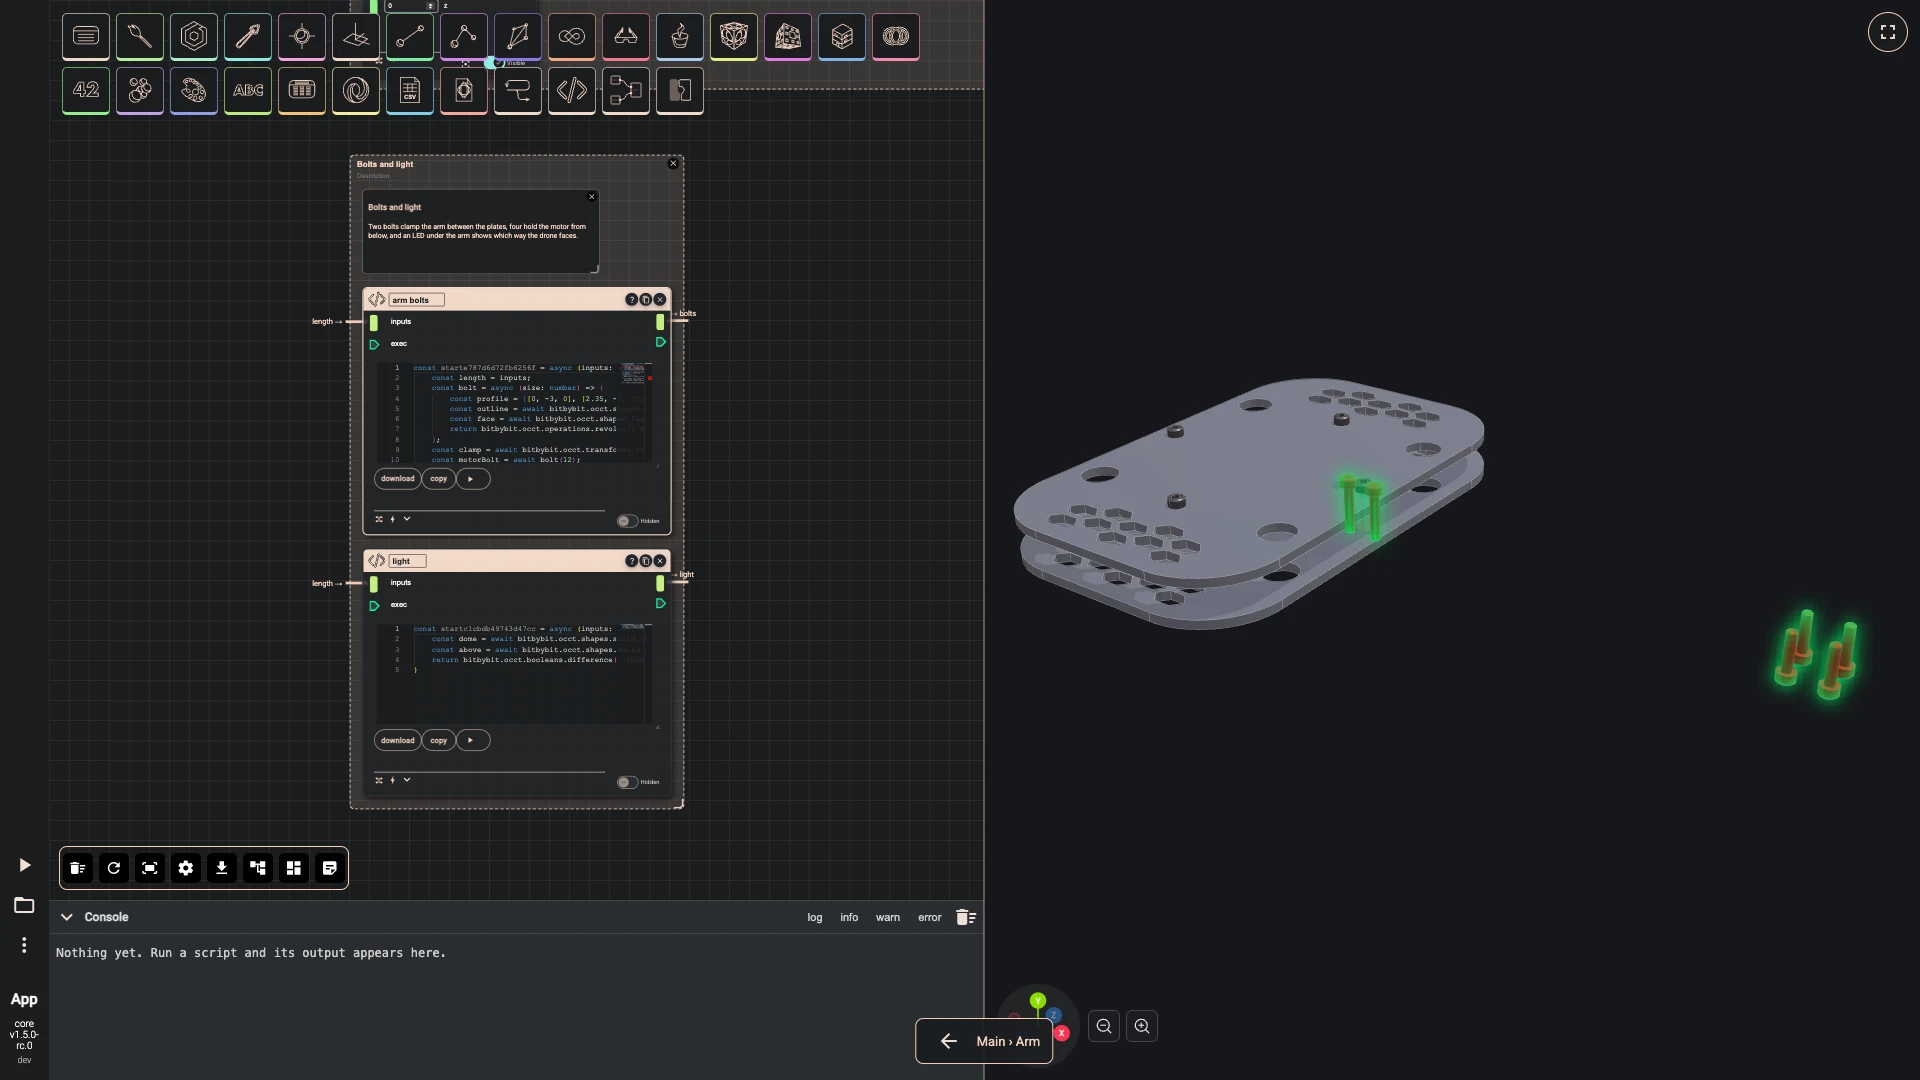Toggle the console log filter
Viewport: 1920px width, 1080px height.
pyautogui.click(x=815, y=917)
